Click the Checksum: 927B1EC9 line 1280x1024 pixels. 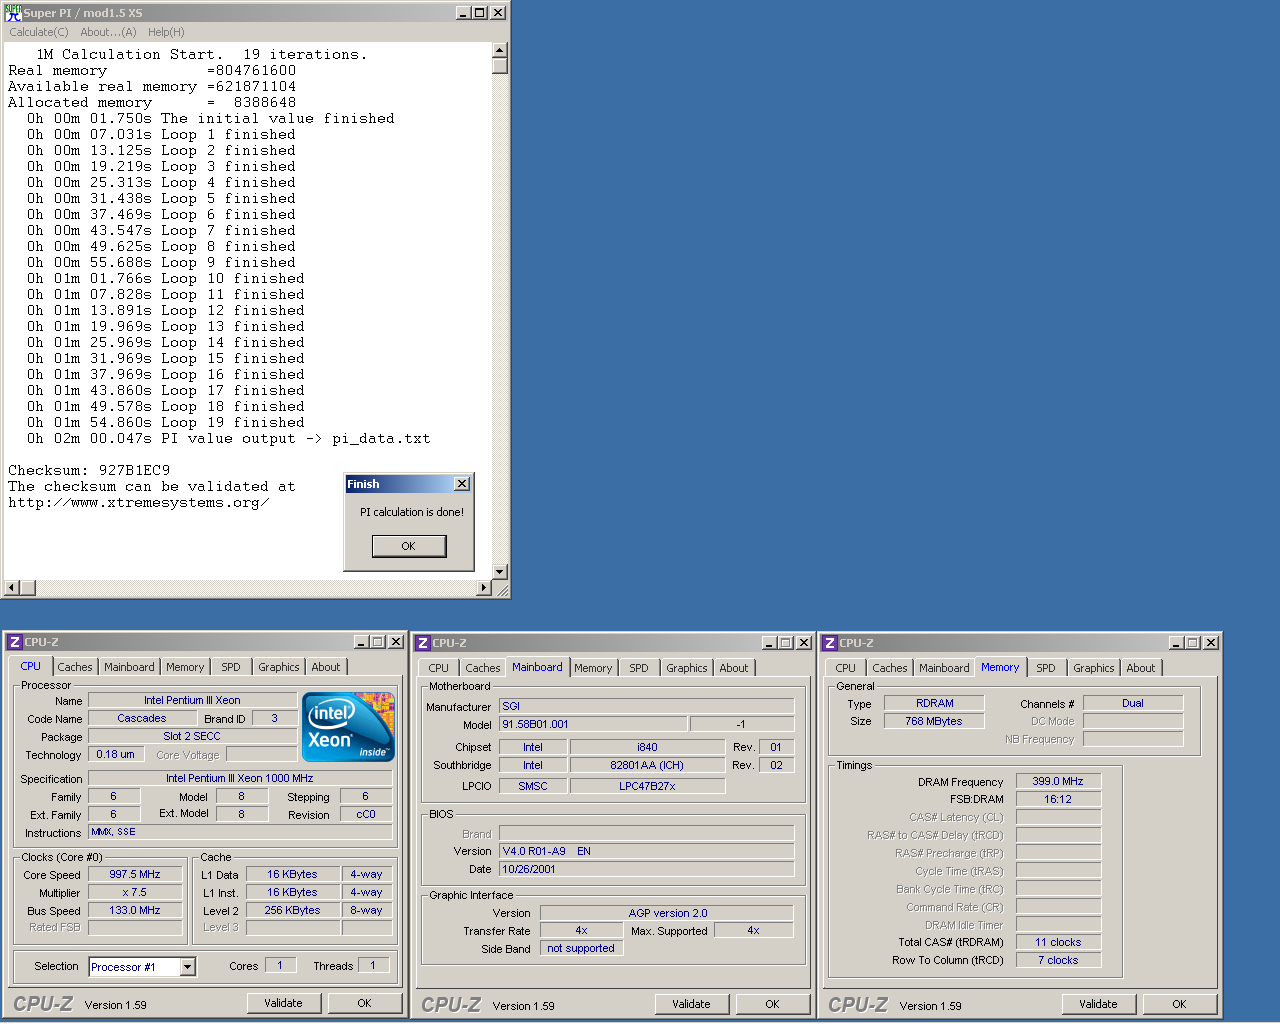tap(89, 470)
